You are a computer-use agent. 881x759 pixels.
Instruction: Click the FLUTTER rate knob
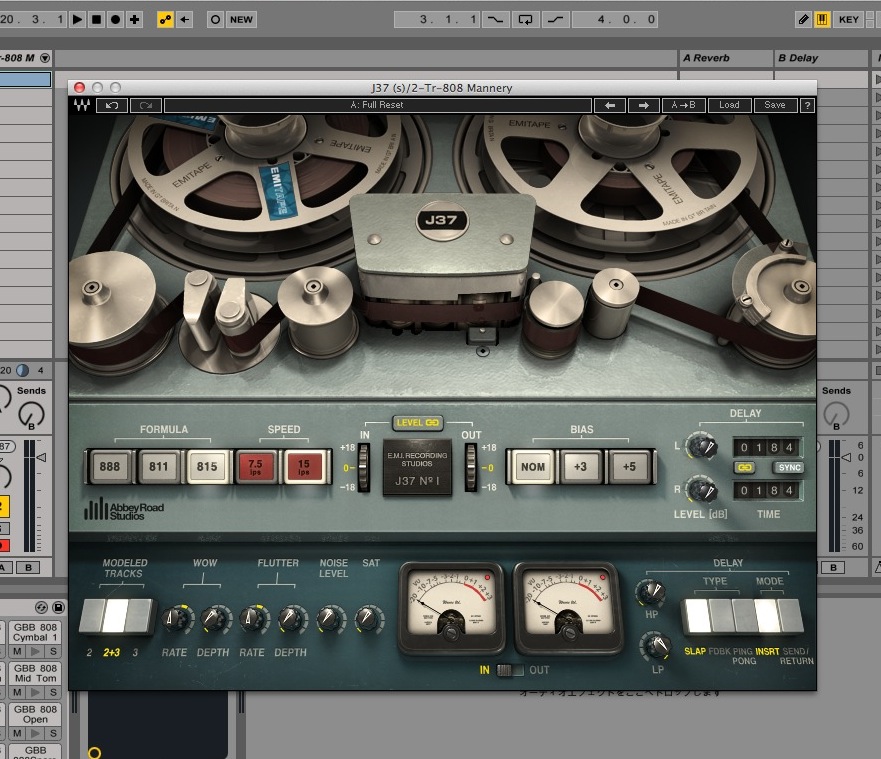pyautogui.click(x=252, y=619)
